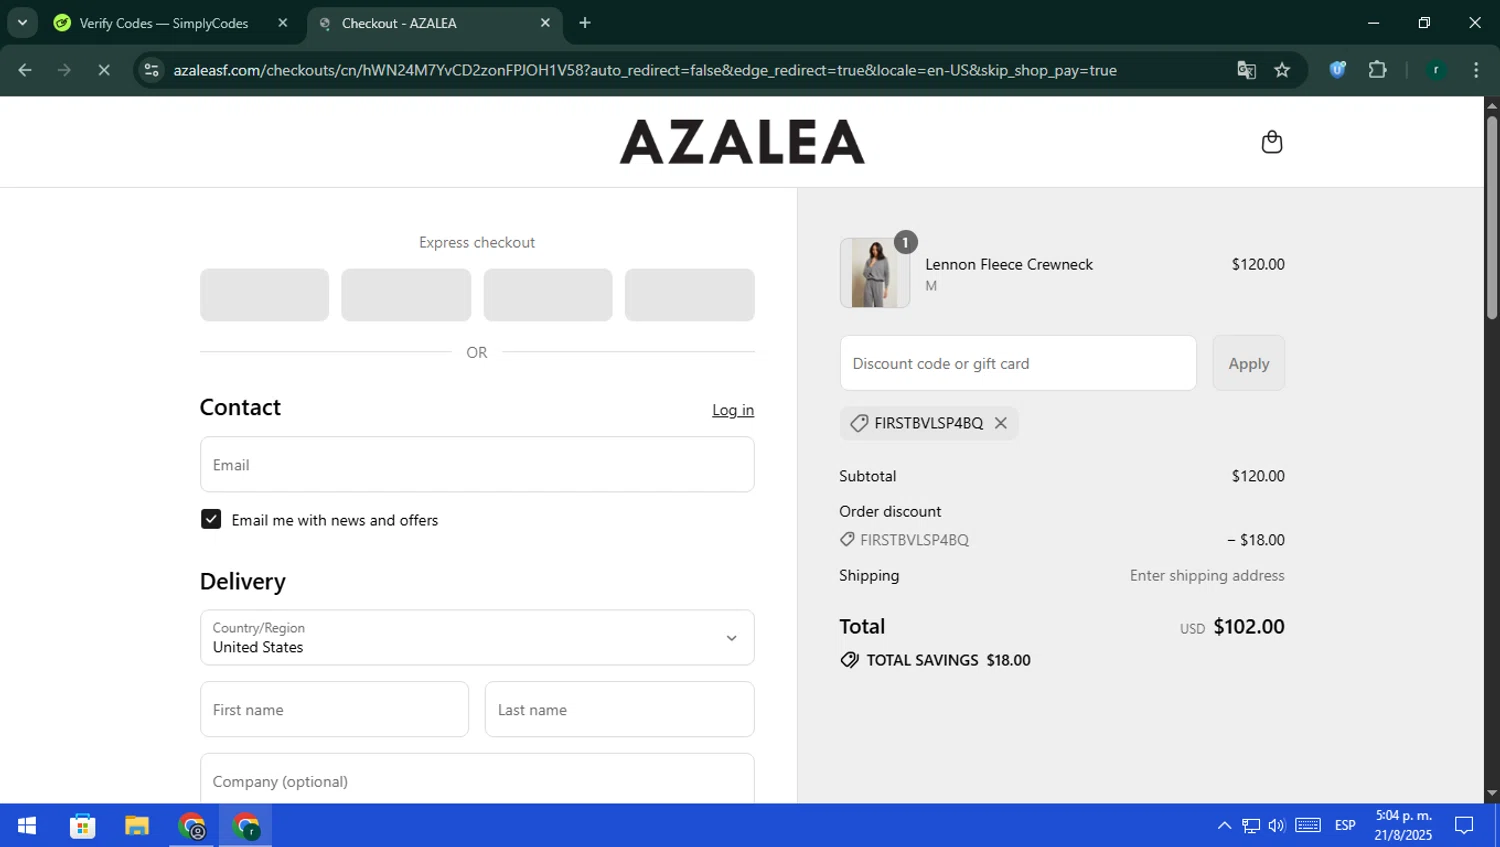View site information icon
This screenshot has height=847, width=1500.
(151, 70)
